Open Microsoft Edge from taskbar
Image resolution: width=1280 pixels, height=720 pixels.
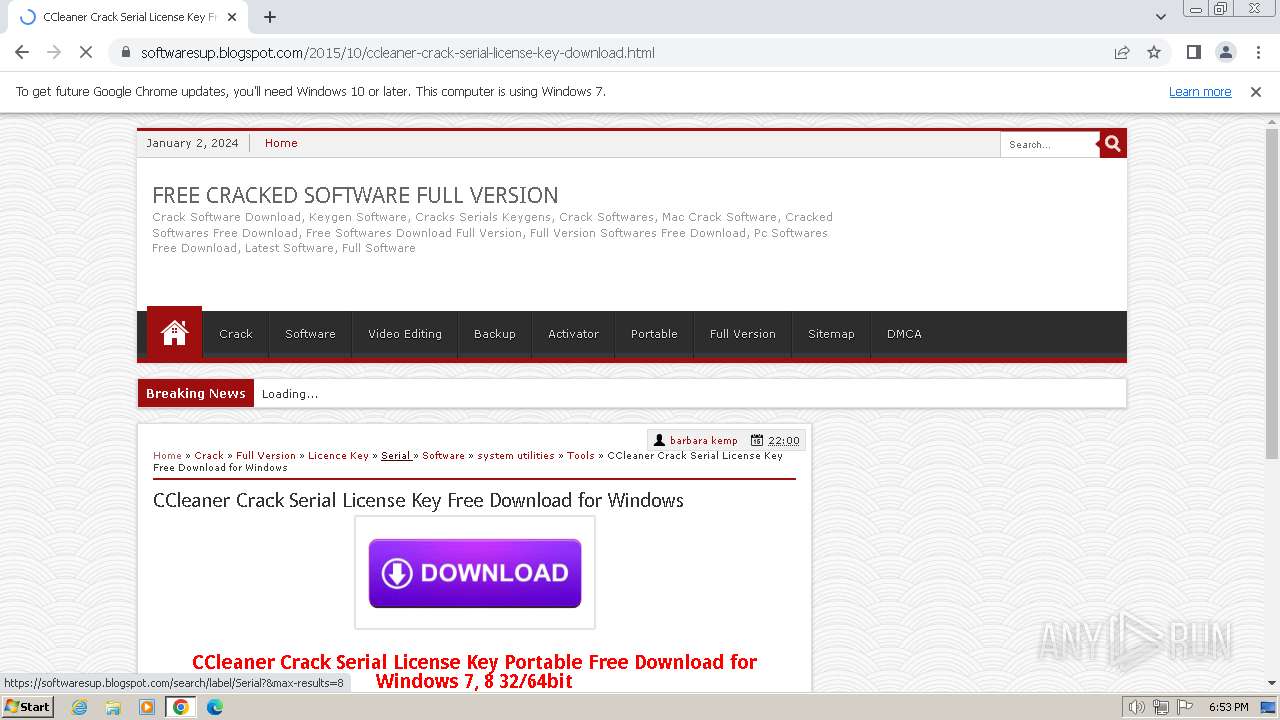tap(215, 707)
